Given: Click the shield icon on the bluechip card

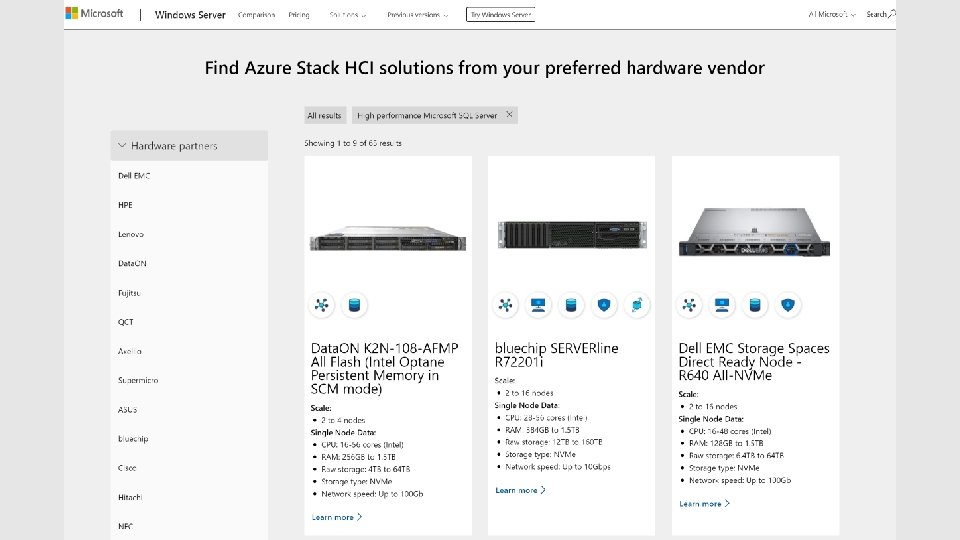Looking at the screenshot, I should pyautogui.click(x=603, y=305).
